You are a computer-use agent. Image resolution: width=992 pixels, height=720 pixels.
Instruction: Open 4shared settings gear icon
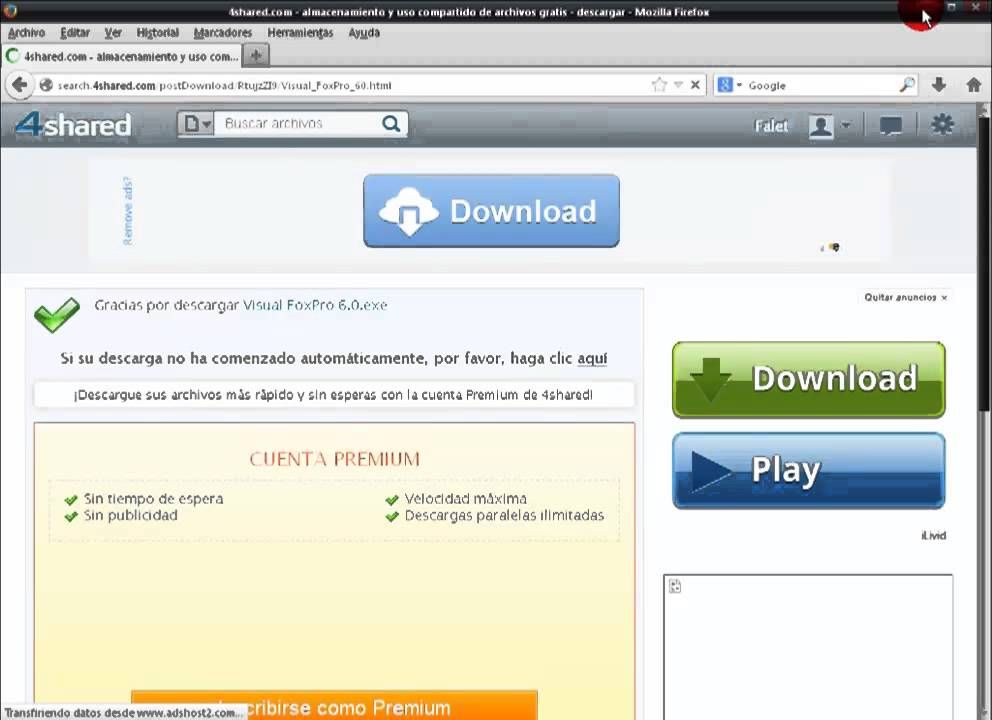(942, 124)
